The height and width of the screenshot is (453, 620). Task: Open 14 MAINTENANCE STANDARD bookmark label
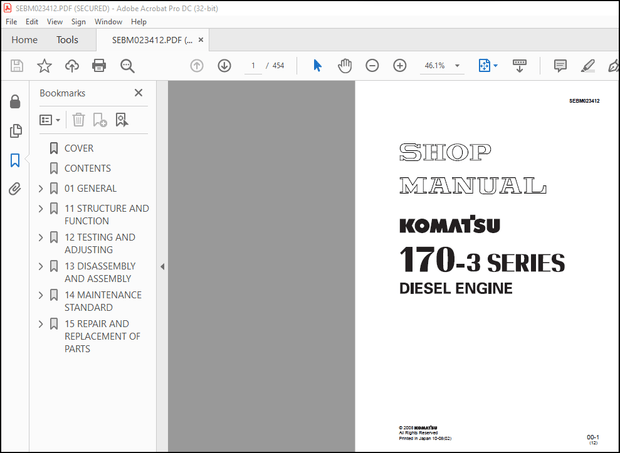point(103,301)
